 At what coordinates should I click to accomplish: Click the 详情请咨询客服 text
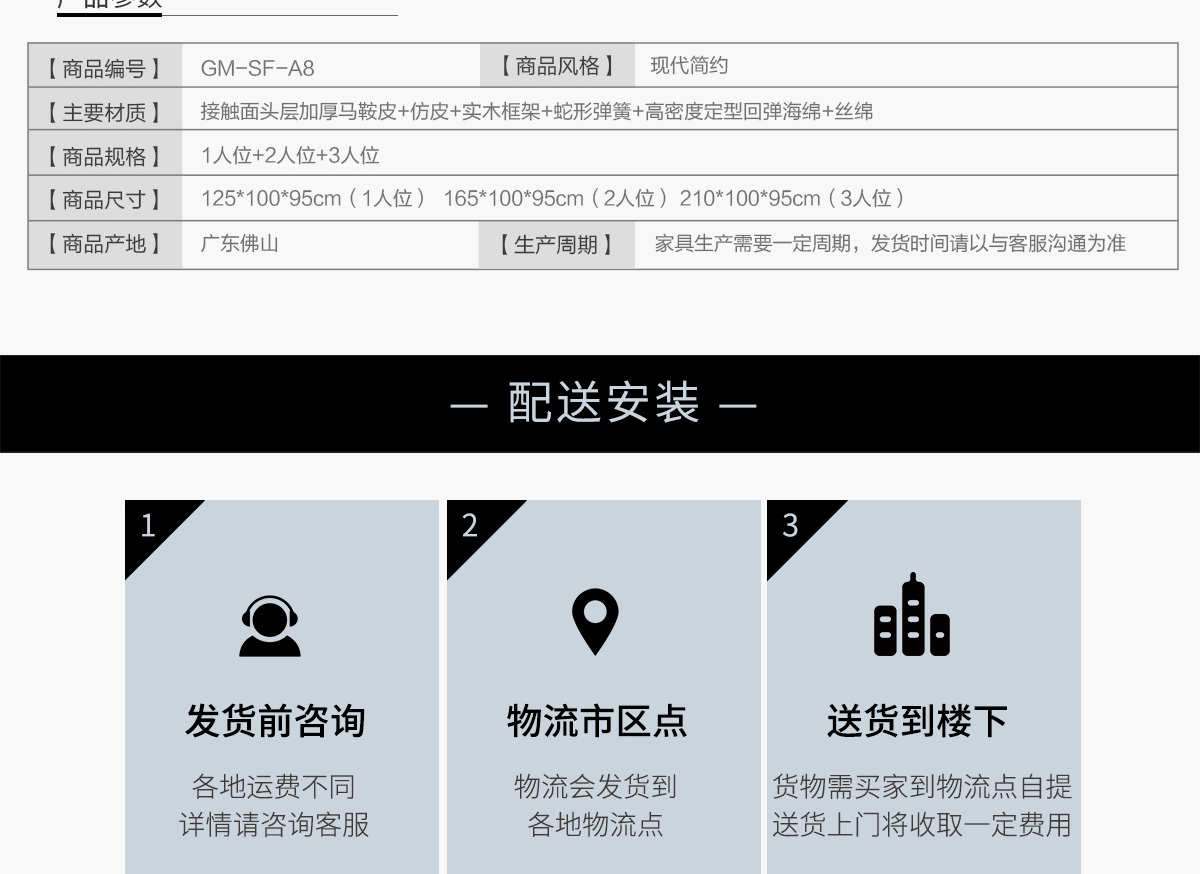(x=275, y=825)
